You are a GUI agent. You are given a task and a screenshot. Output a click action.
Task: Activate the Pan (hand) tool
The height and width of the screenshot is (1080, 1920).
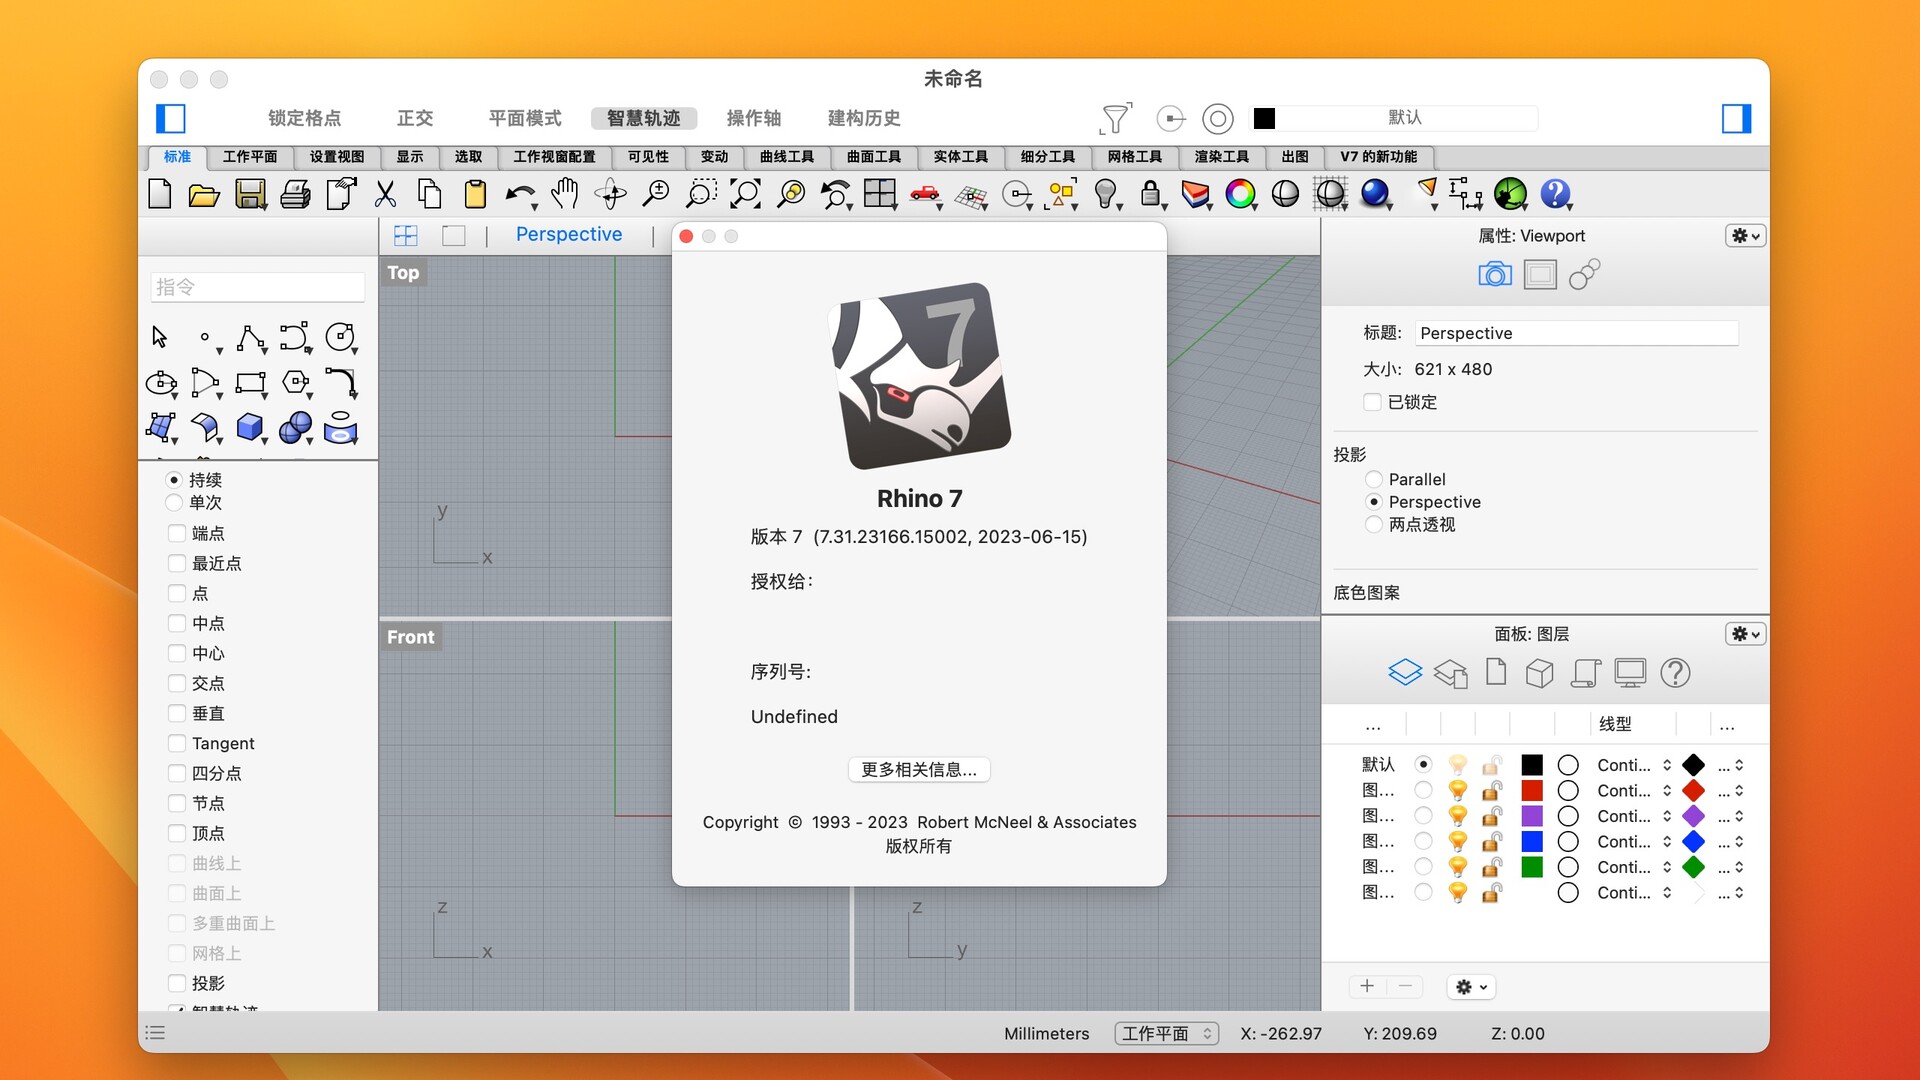565,193
